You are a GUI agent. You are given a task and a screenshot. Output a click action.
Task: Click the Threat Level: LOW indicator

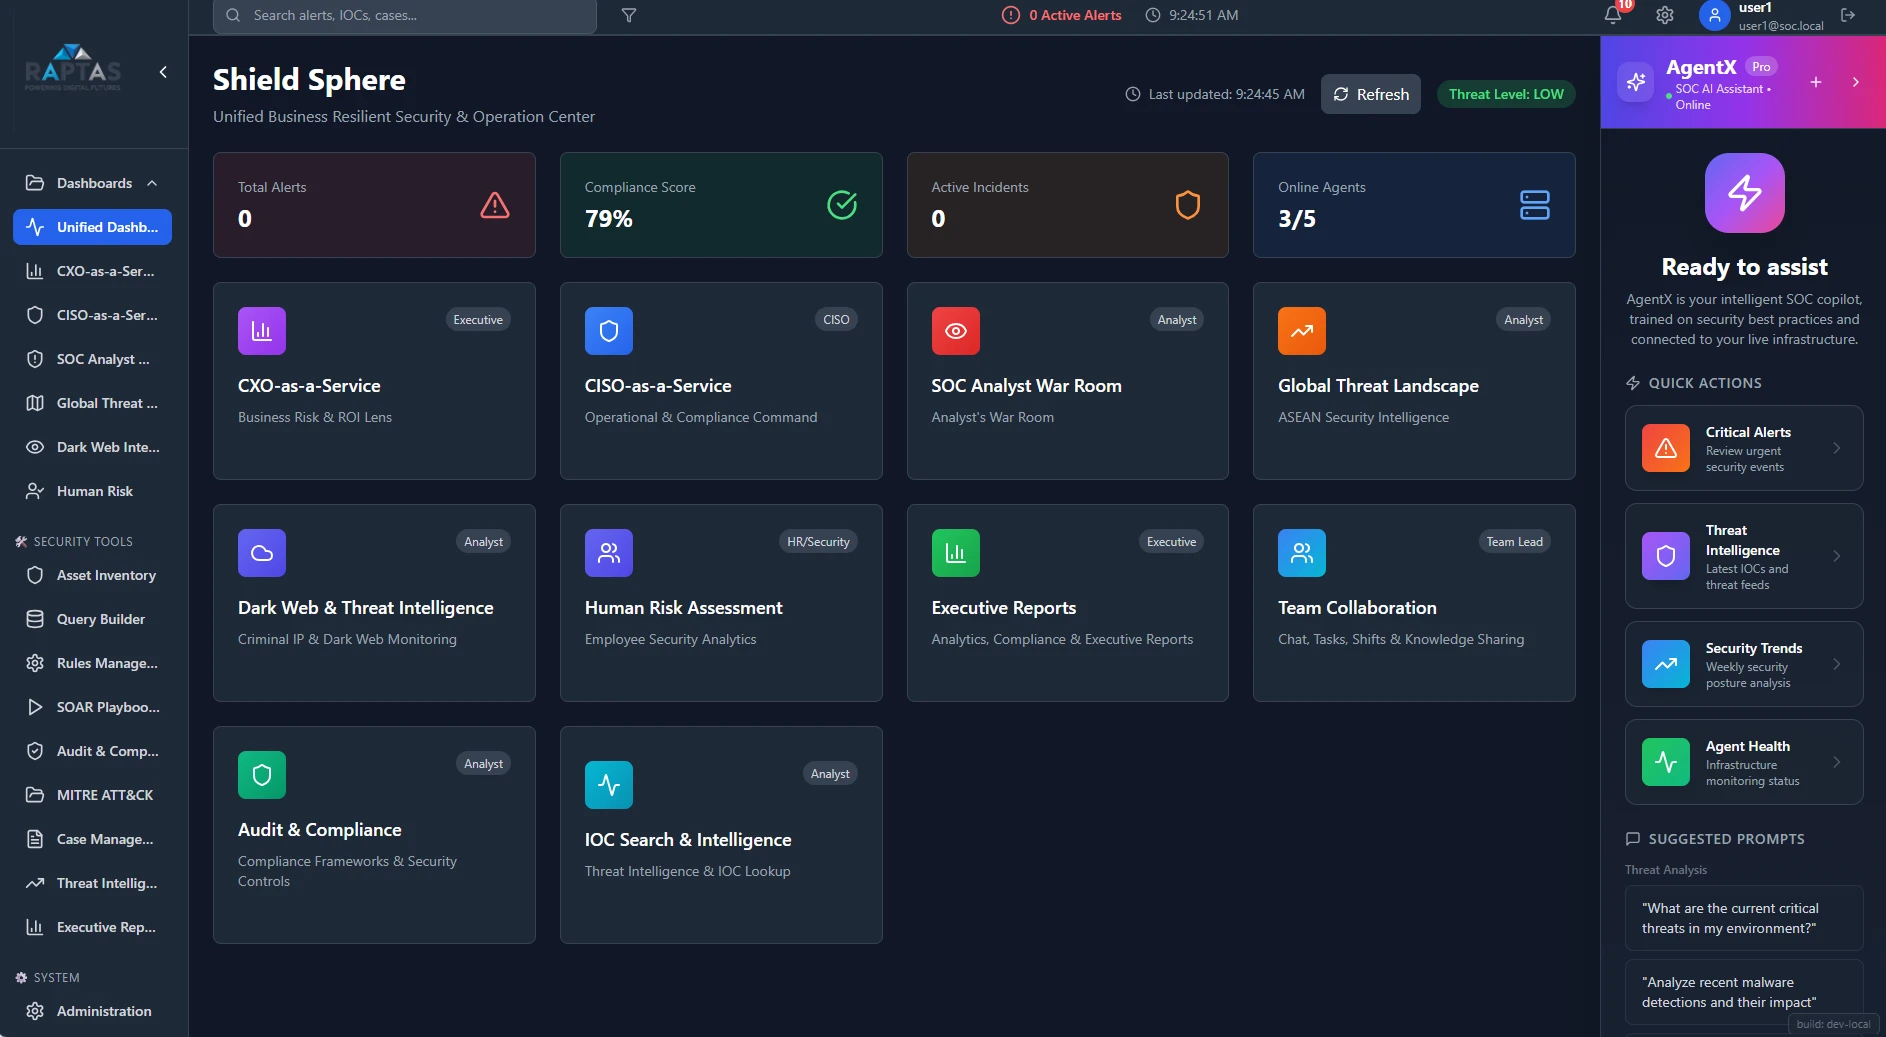click(x=1504, y=93)
